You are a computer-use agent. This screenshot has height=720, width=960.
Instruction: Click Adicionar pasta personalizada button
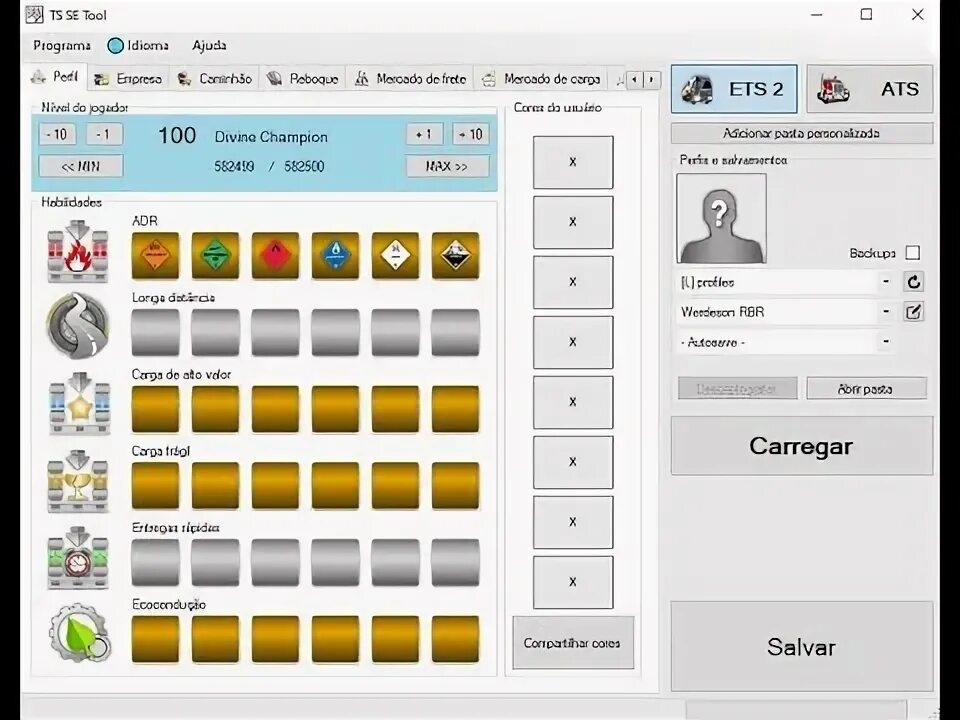pos(802,133)
